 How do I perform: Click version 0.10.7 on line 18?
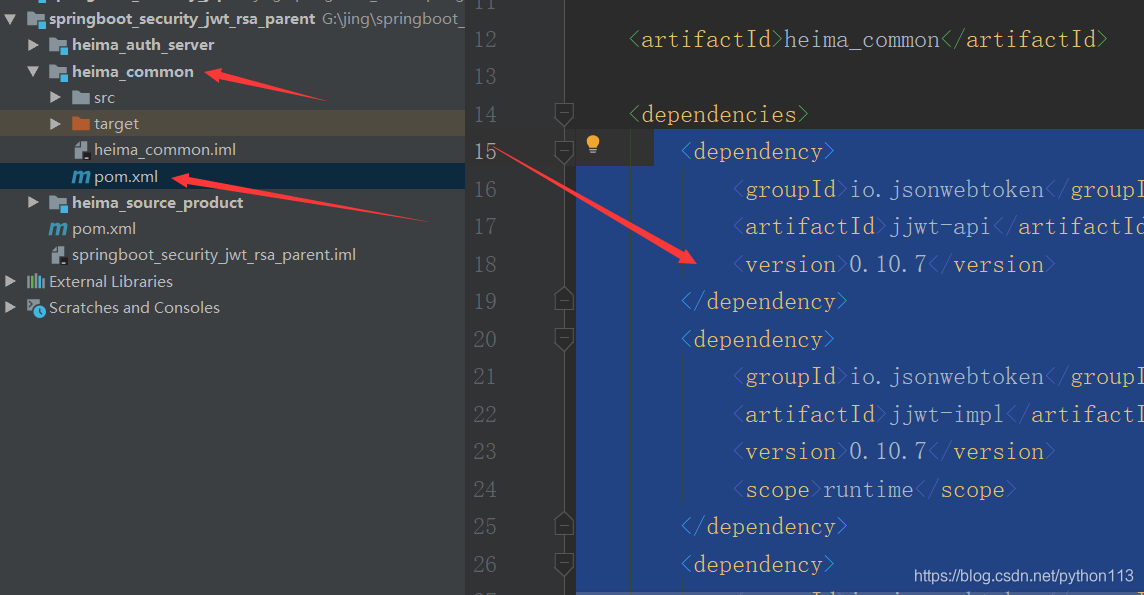pyautogui.click(x=888, y=264)
